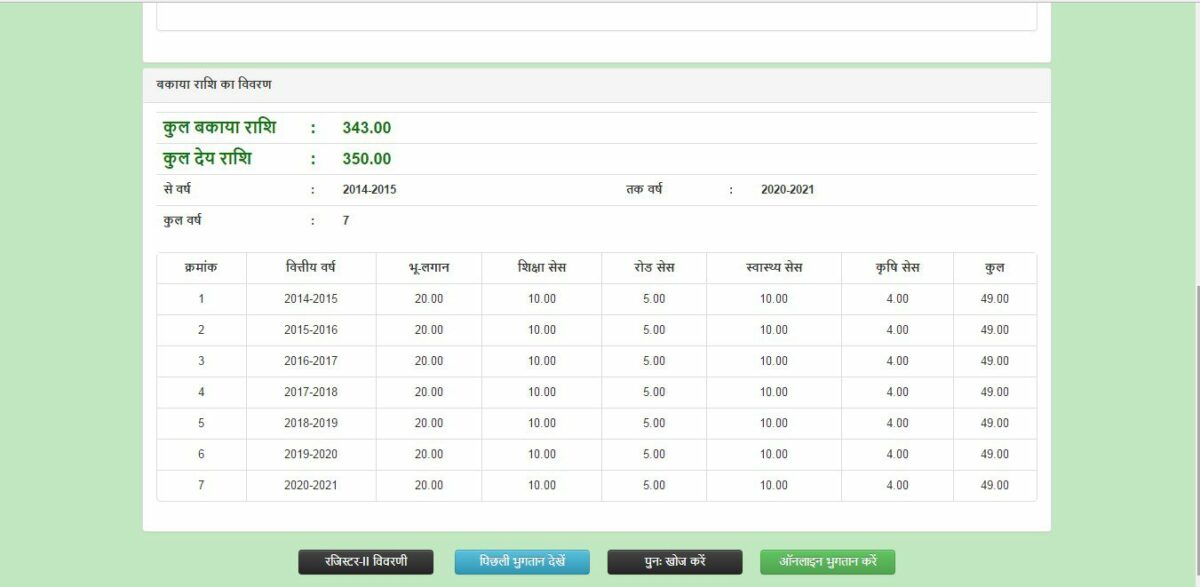Image resolution: width=1200 pixels, height=587 pixels.
Task: Click the कृषि सेस column header
Action: [x=888, y=267]
